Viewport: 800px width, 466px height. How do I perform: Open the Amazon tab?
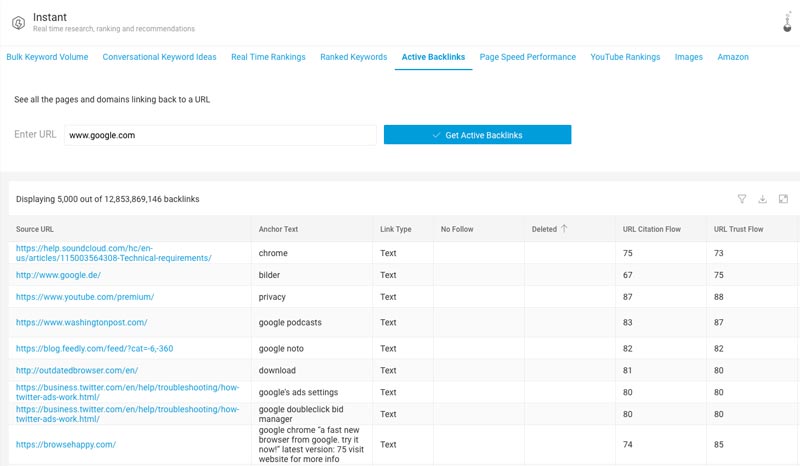coord(733,57)
